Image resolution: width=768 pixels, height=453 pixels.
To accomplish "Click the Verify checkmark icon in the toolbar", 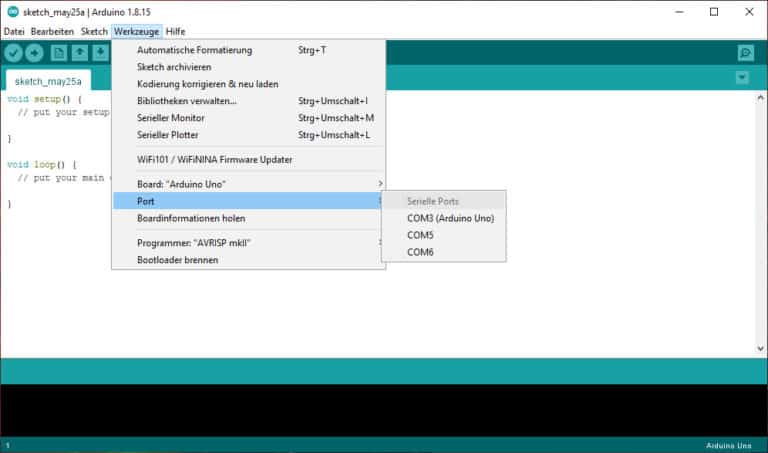I will (x=13, y=53).
